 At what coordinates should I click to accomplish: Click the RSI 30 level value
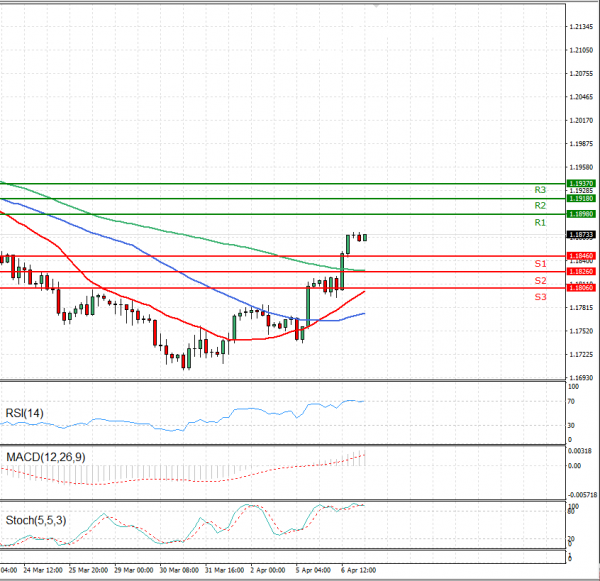[571, 425]
